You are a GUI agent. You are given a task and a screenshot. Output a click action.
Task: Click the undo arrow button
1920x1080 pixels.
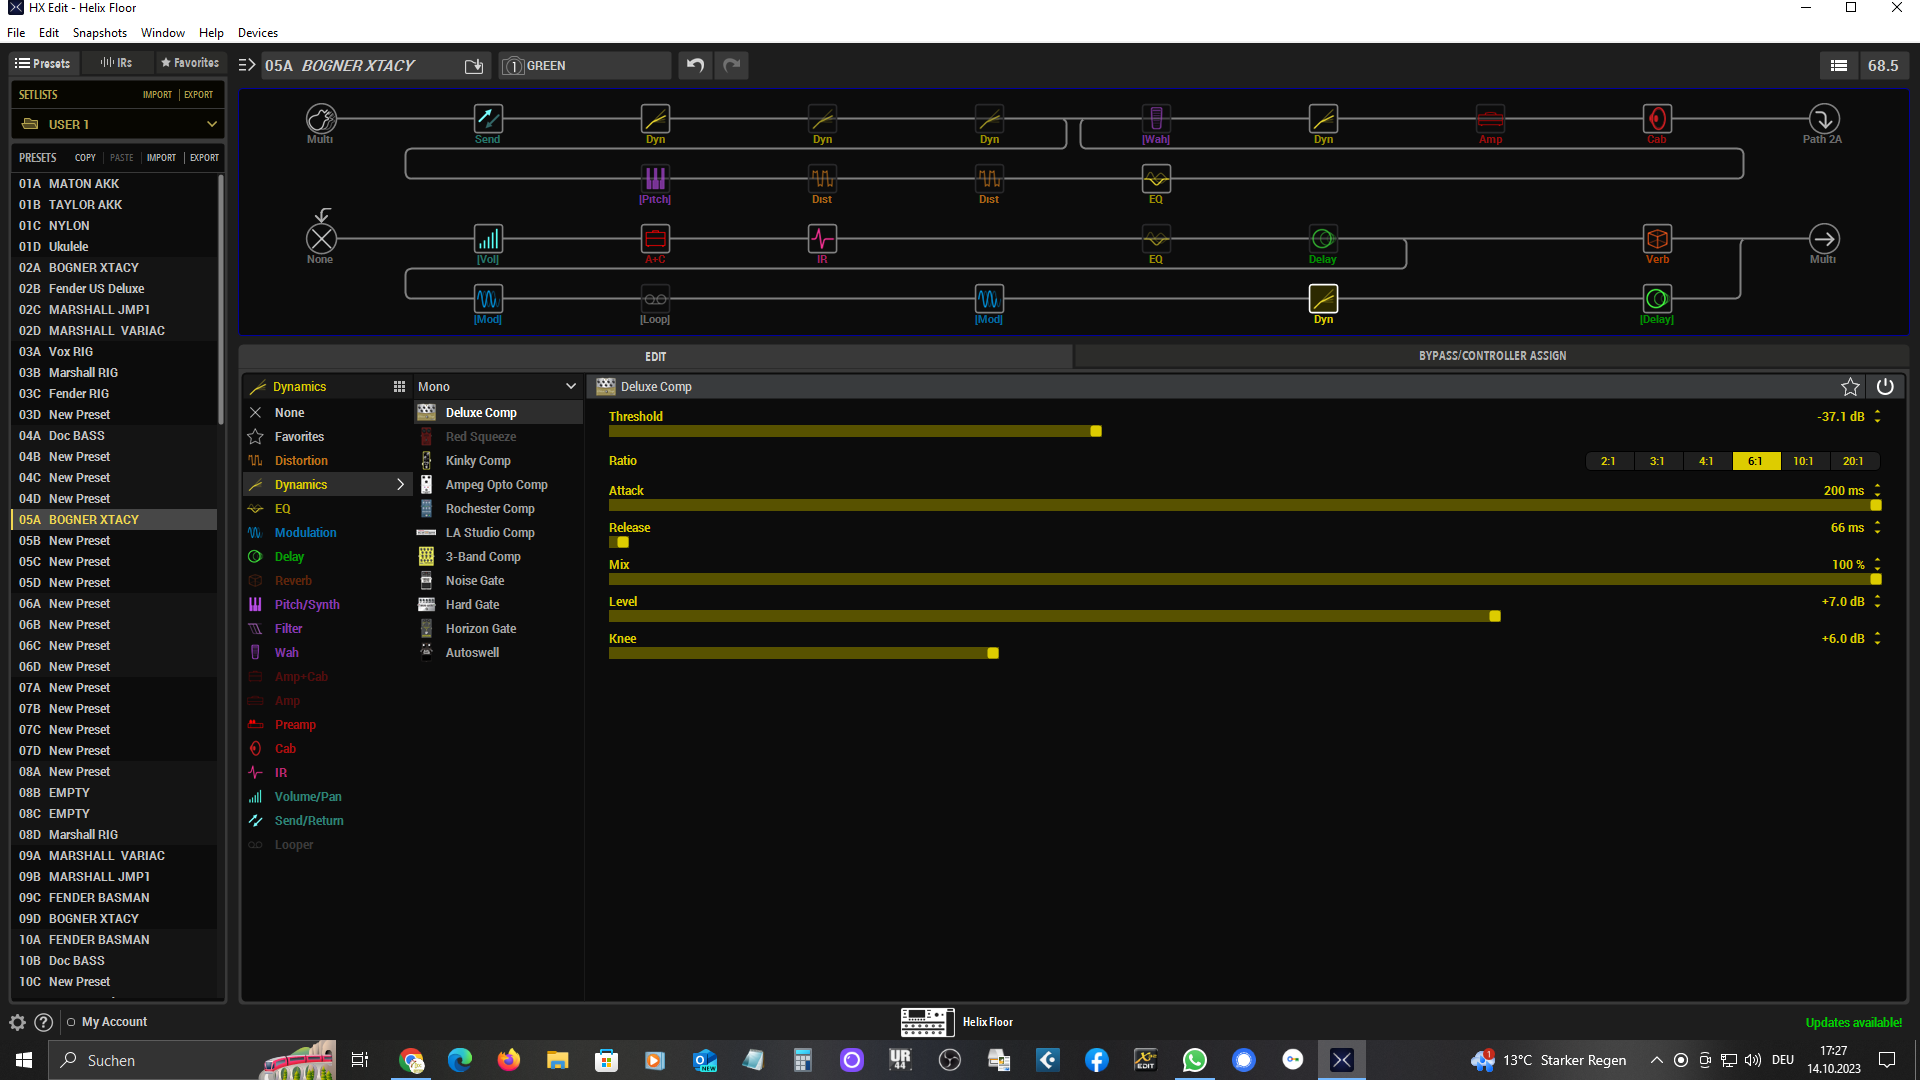coord(695,66)
